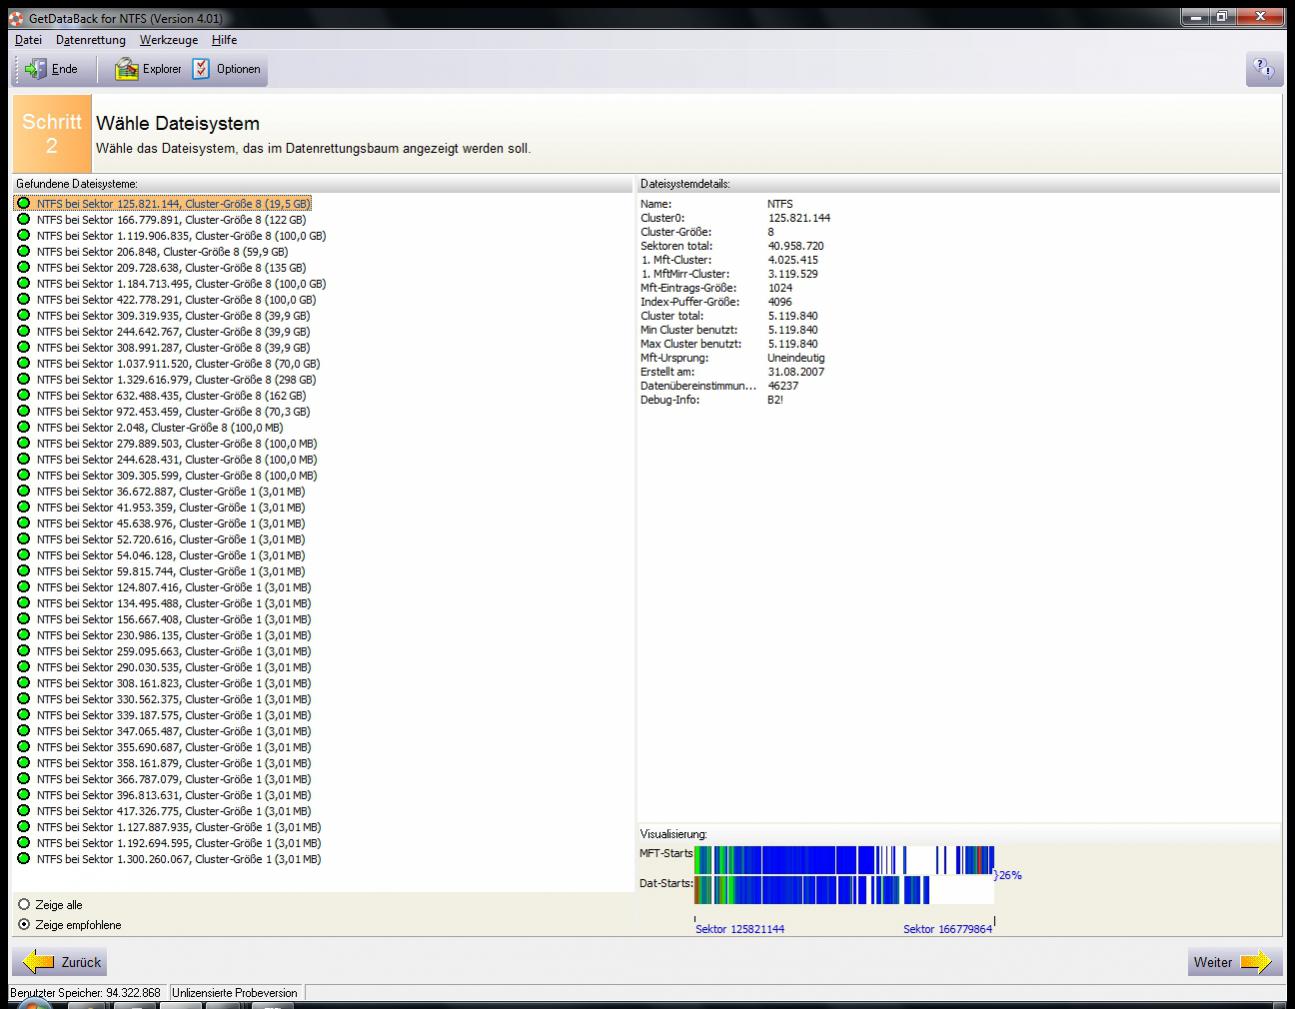Image resolution: width=1295 pixels, height=1009 pixels.
Task: Select NTFS bei Sektor 124.807.416 entry
Action: (164, 588)
